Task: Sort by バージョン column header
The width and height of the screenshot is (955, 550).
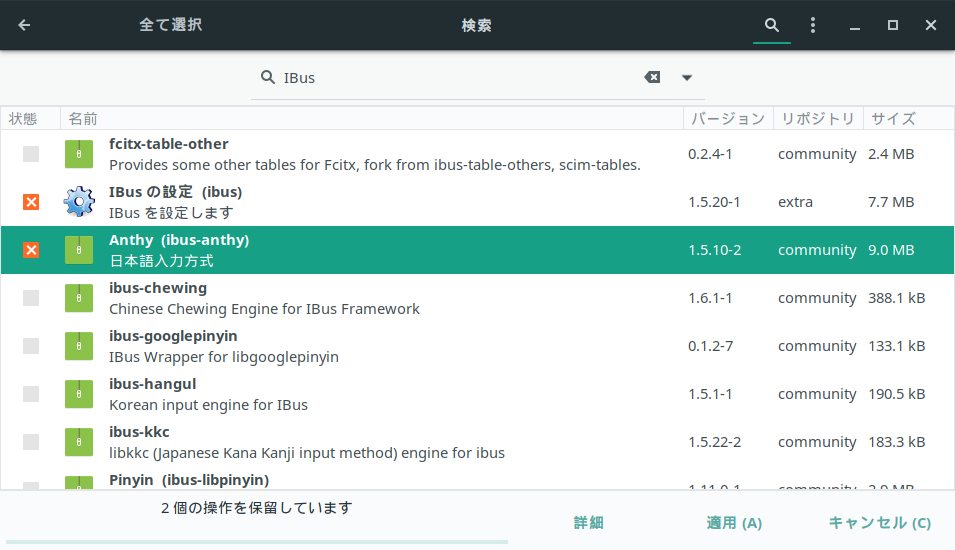Action: 728,118
